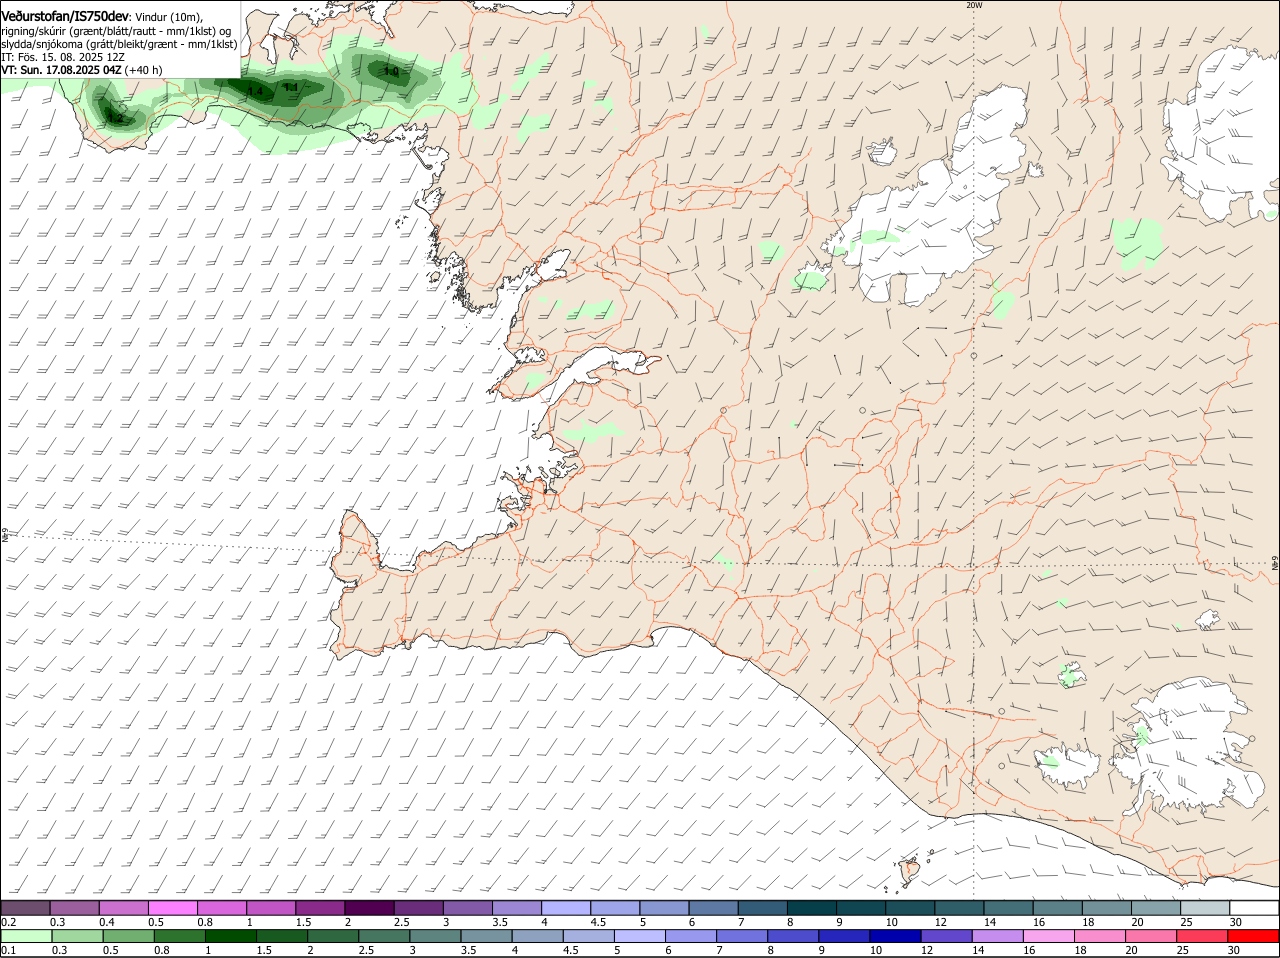1280x958 pixels.
Task: Click the 1.1 precipitation value on the map
Action: click(x=290, y=87)
